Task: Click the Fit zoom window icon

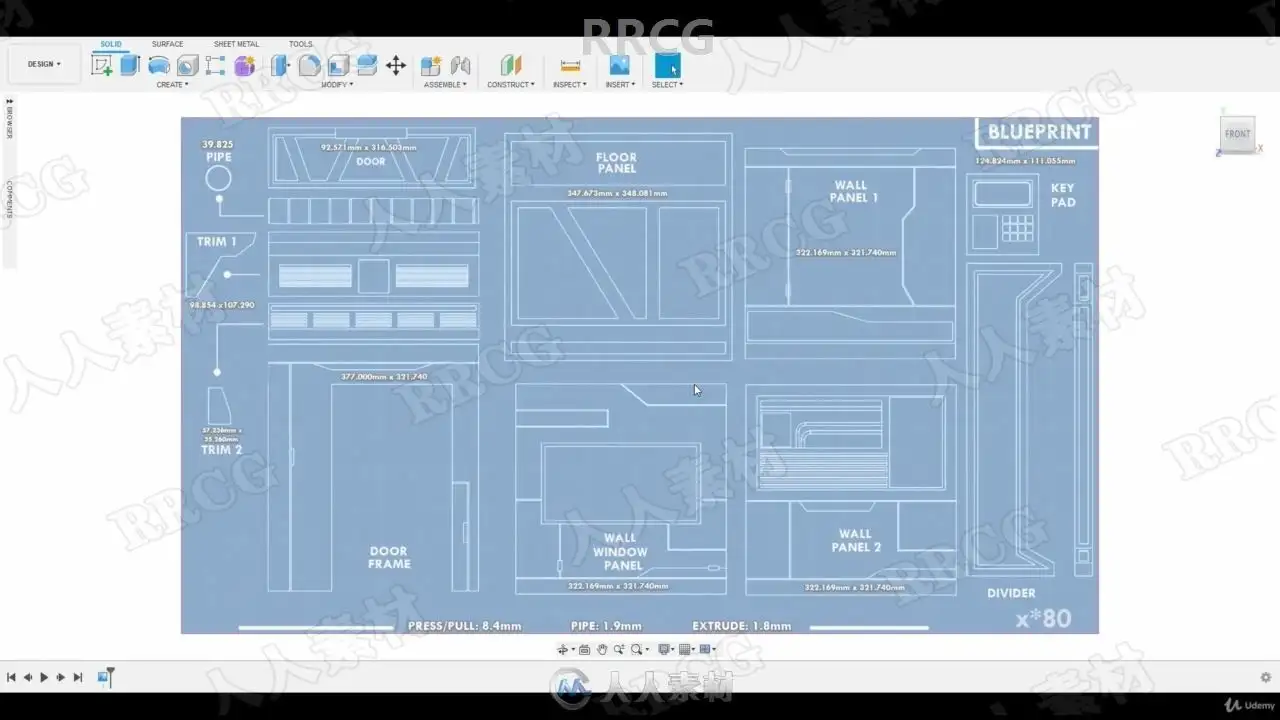Action: (636, 650)
